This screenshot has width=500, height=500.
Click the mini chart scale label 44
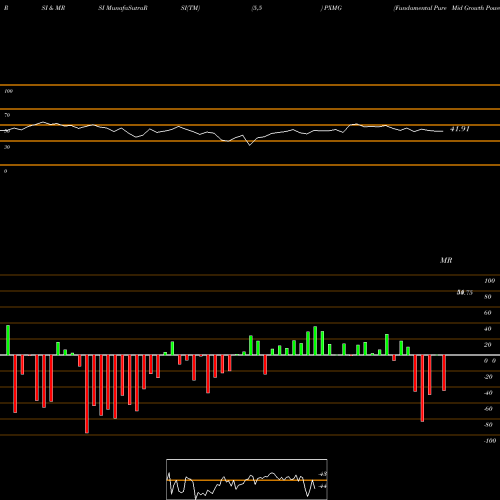[x=323, y=486]
